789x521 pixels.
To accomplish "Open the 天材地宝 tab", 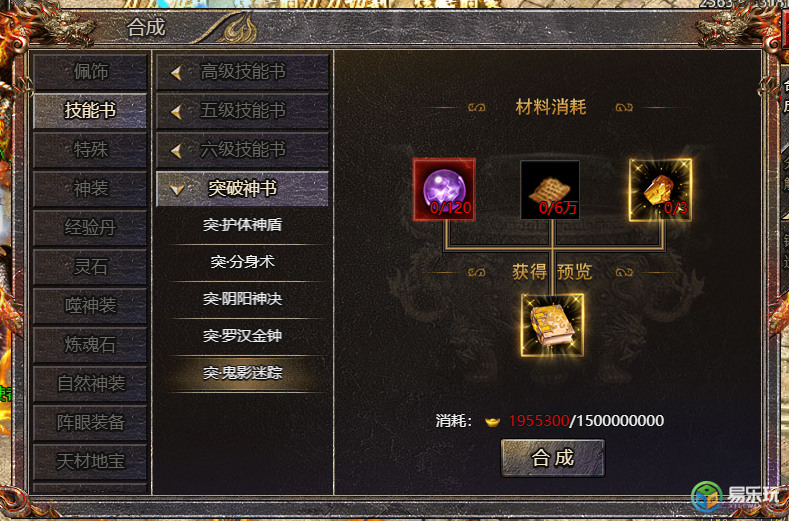I will tap(90, 461).
